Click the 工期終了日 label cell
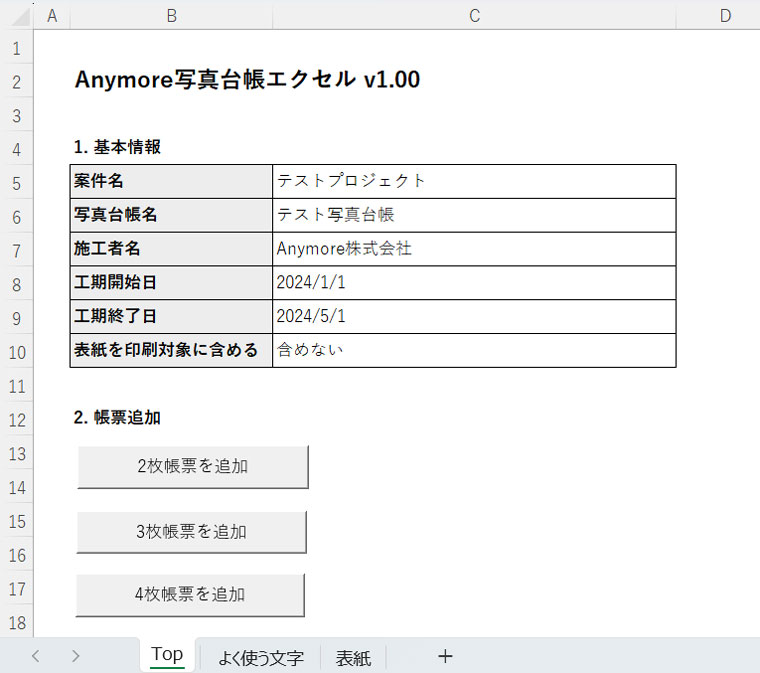This screenshot has height=673, width=760. (x=171, y=316)
